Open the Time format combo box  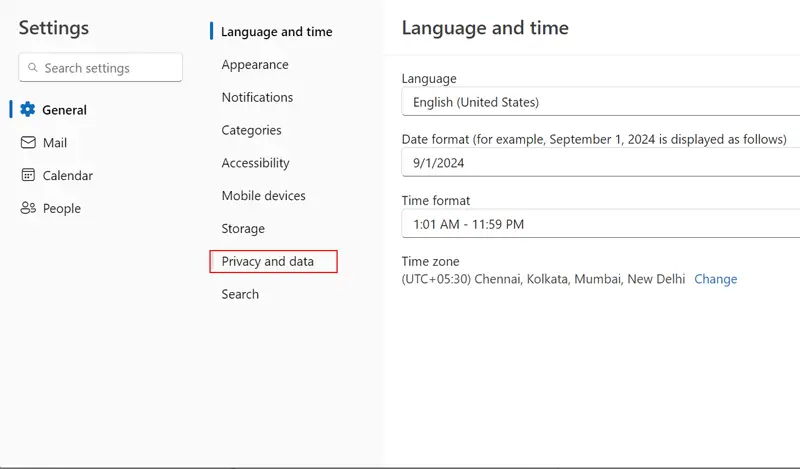[x=600, y=224]
